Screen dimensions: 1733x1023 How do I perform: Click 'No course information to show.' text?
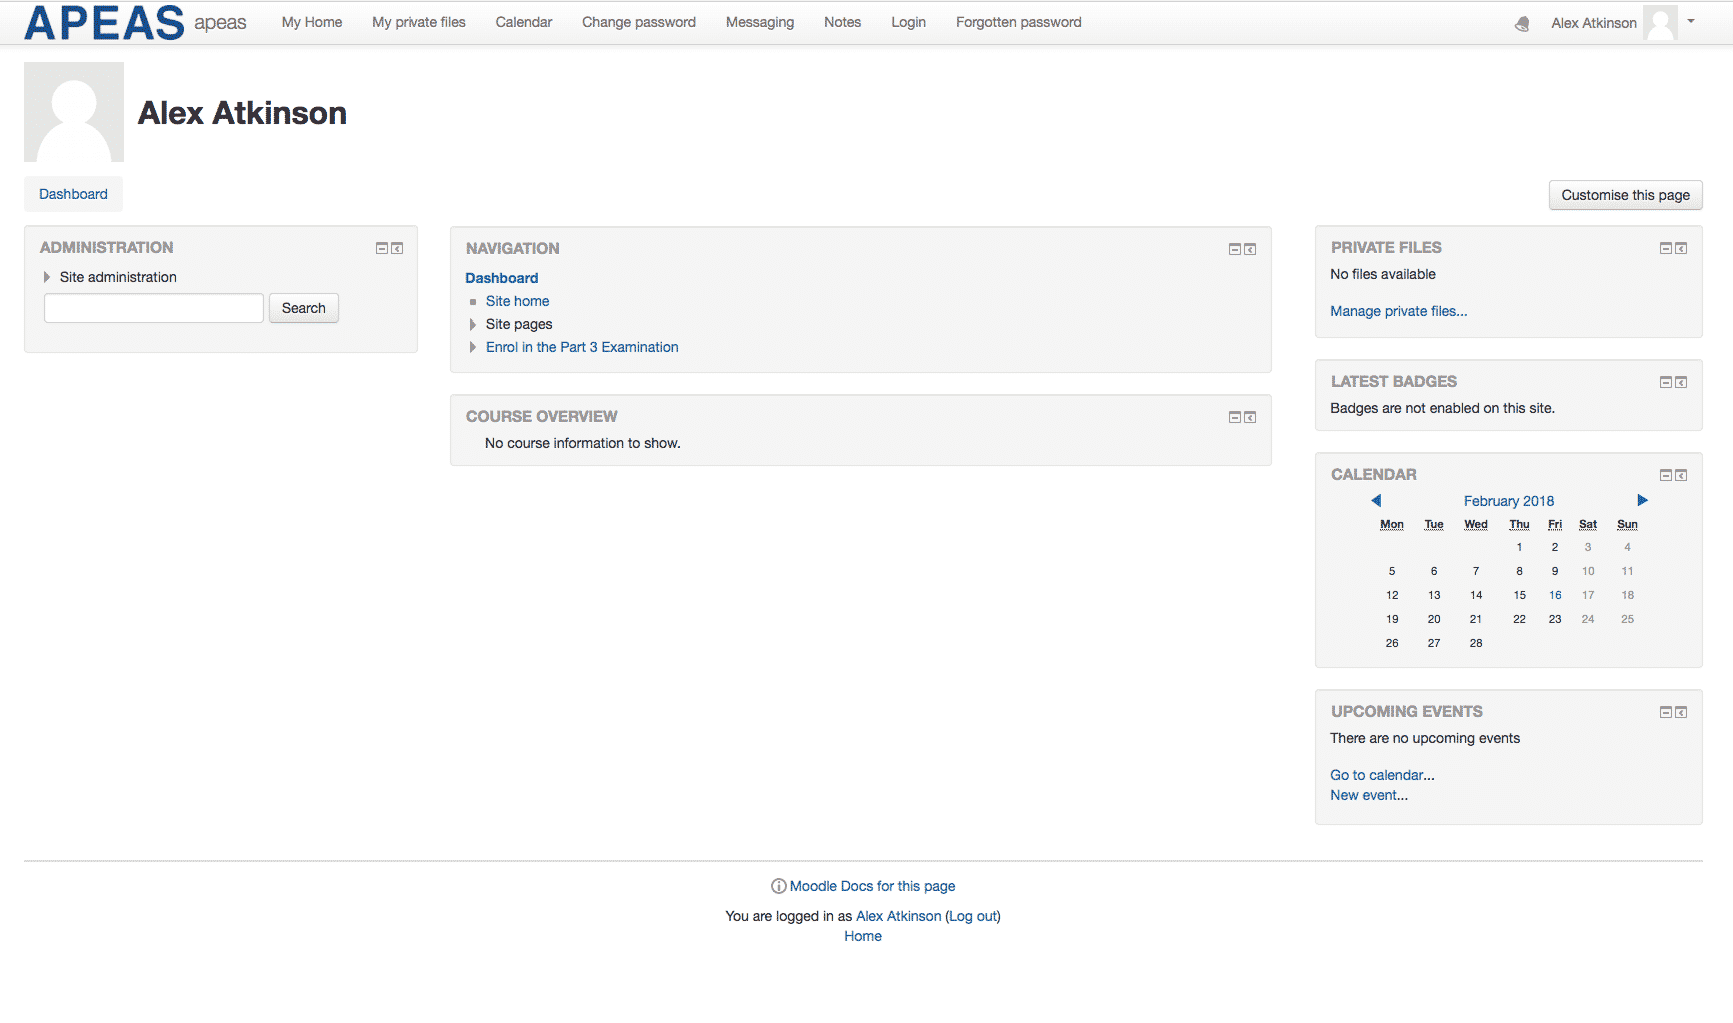[583, 443]
